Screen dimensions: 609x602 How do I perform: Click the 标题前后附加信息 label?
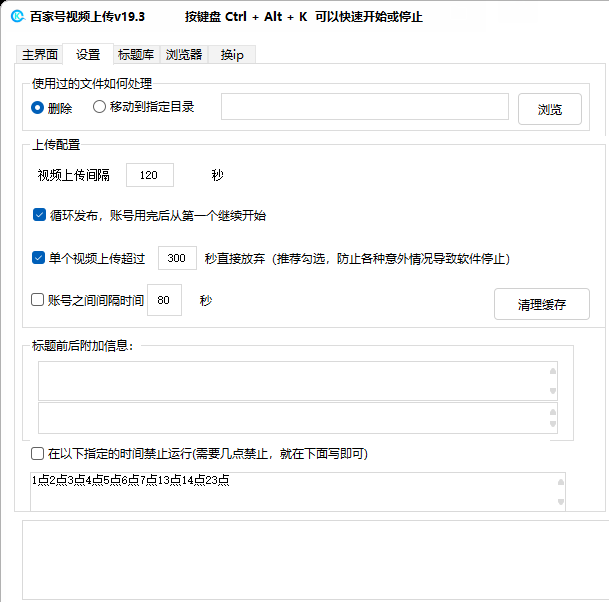pos(82,345)
